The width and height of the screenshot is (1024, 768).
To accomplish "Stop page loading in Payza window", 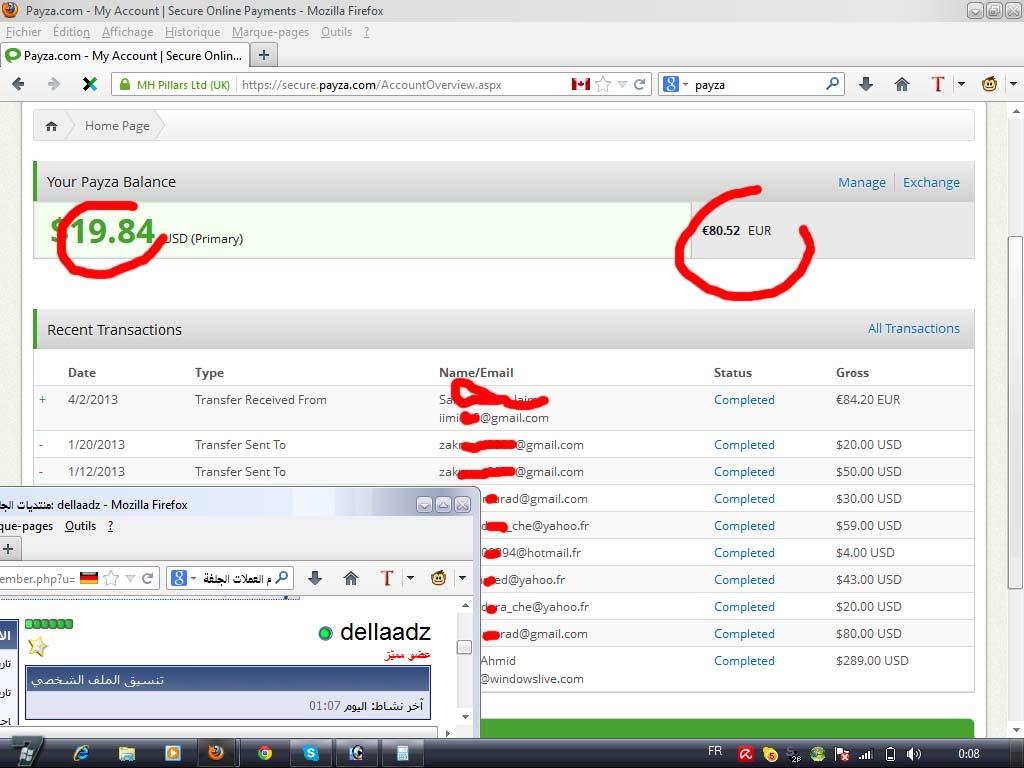I will (89, 84).
